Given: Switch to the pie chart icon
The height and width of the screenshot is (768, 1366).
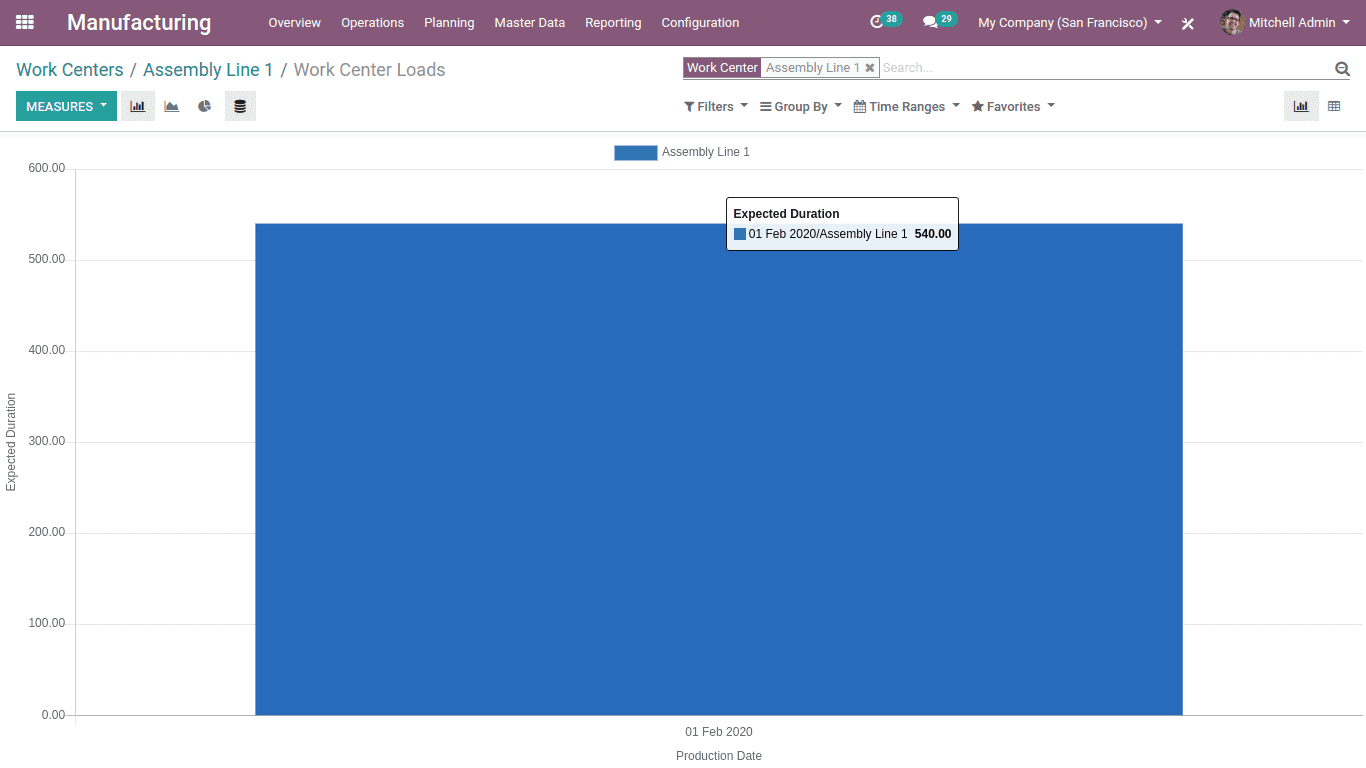Looking at the screenshot, I should tap(205, 106).
